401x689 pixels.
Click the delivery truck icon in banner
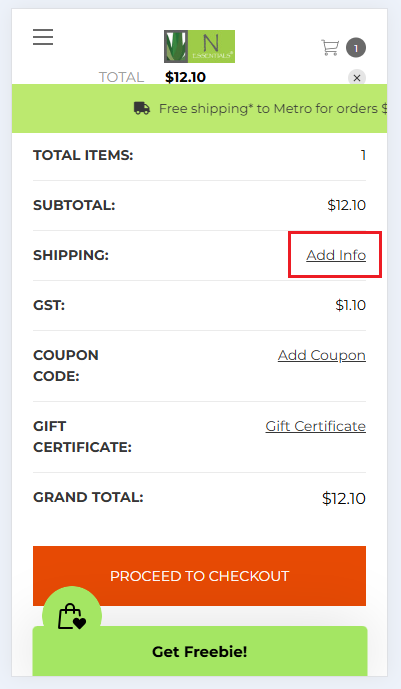(x=142, y=108)
